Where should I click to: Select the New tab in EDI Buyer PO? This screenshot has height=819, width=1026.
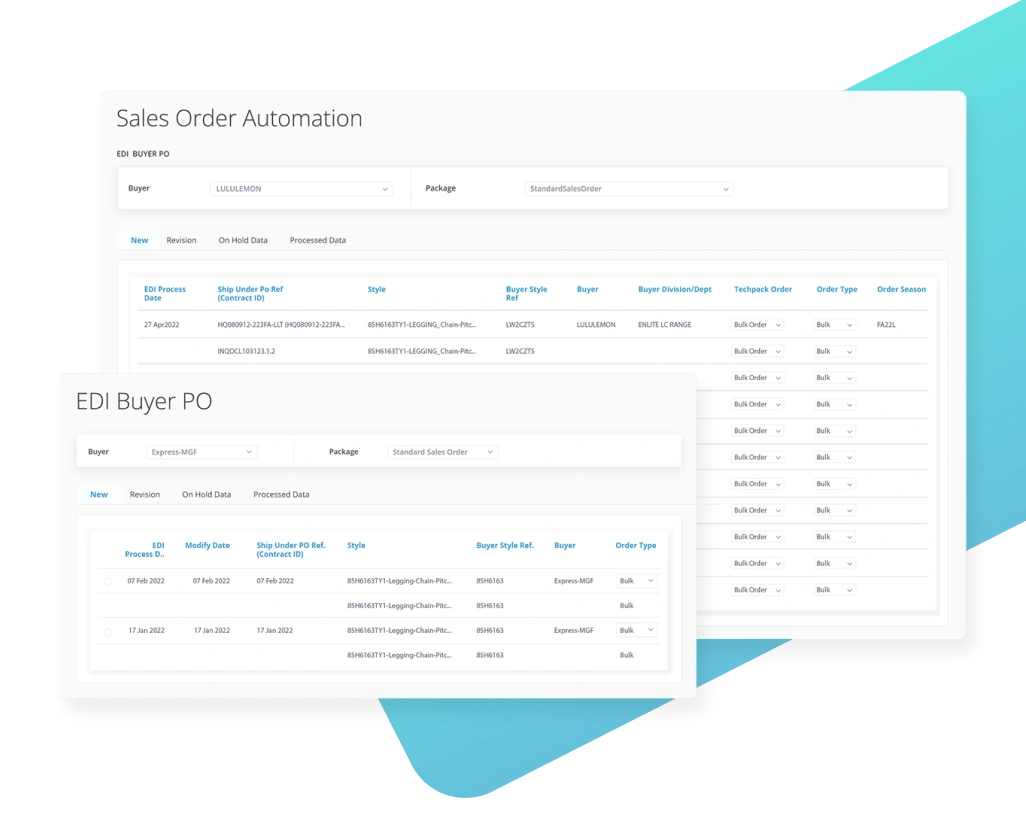coord(99,494)
